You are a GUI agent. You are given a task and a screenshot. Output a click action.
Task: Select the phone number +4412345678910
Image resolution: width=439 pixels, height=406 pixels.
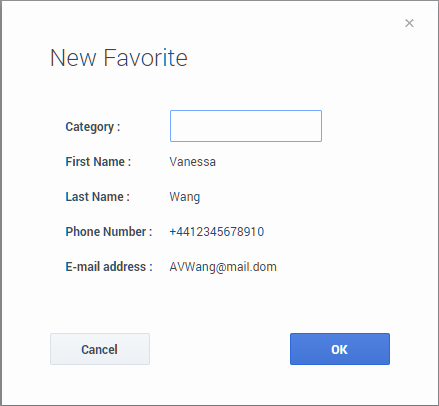[x=217, y=232]
